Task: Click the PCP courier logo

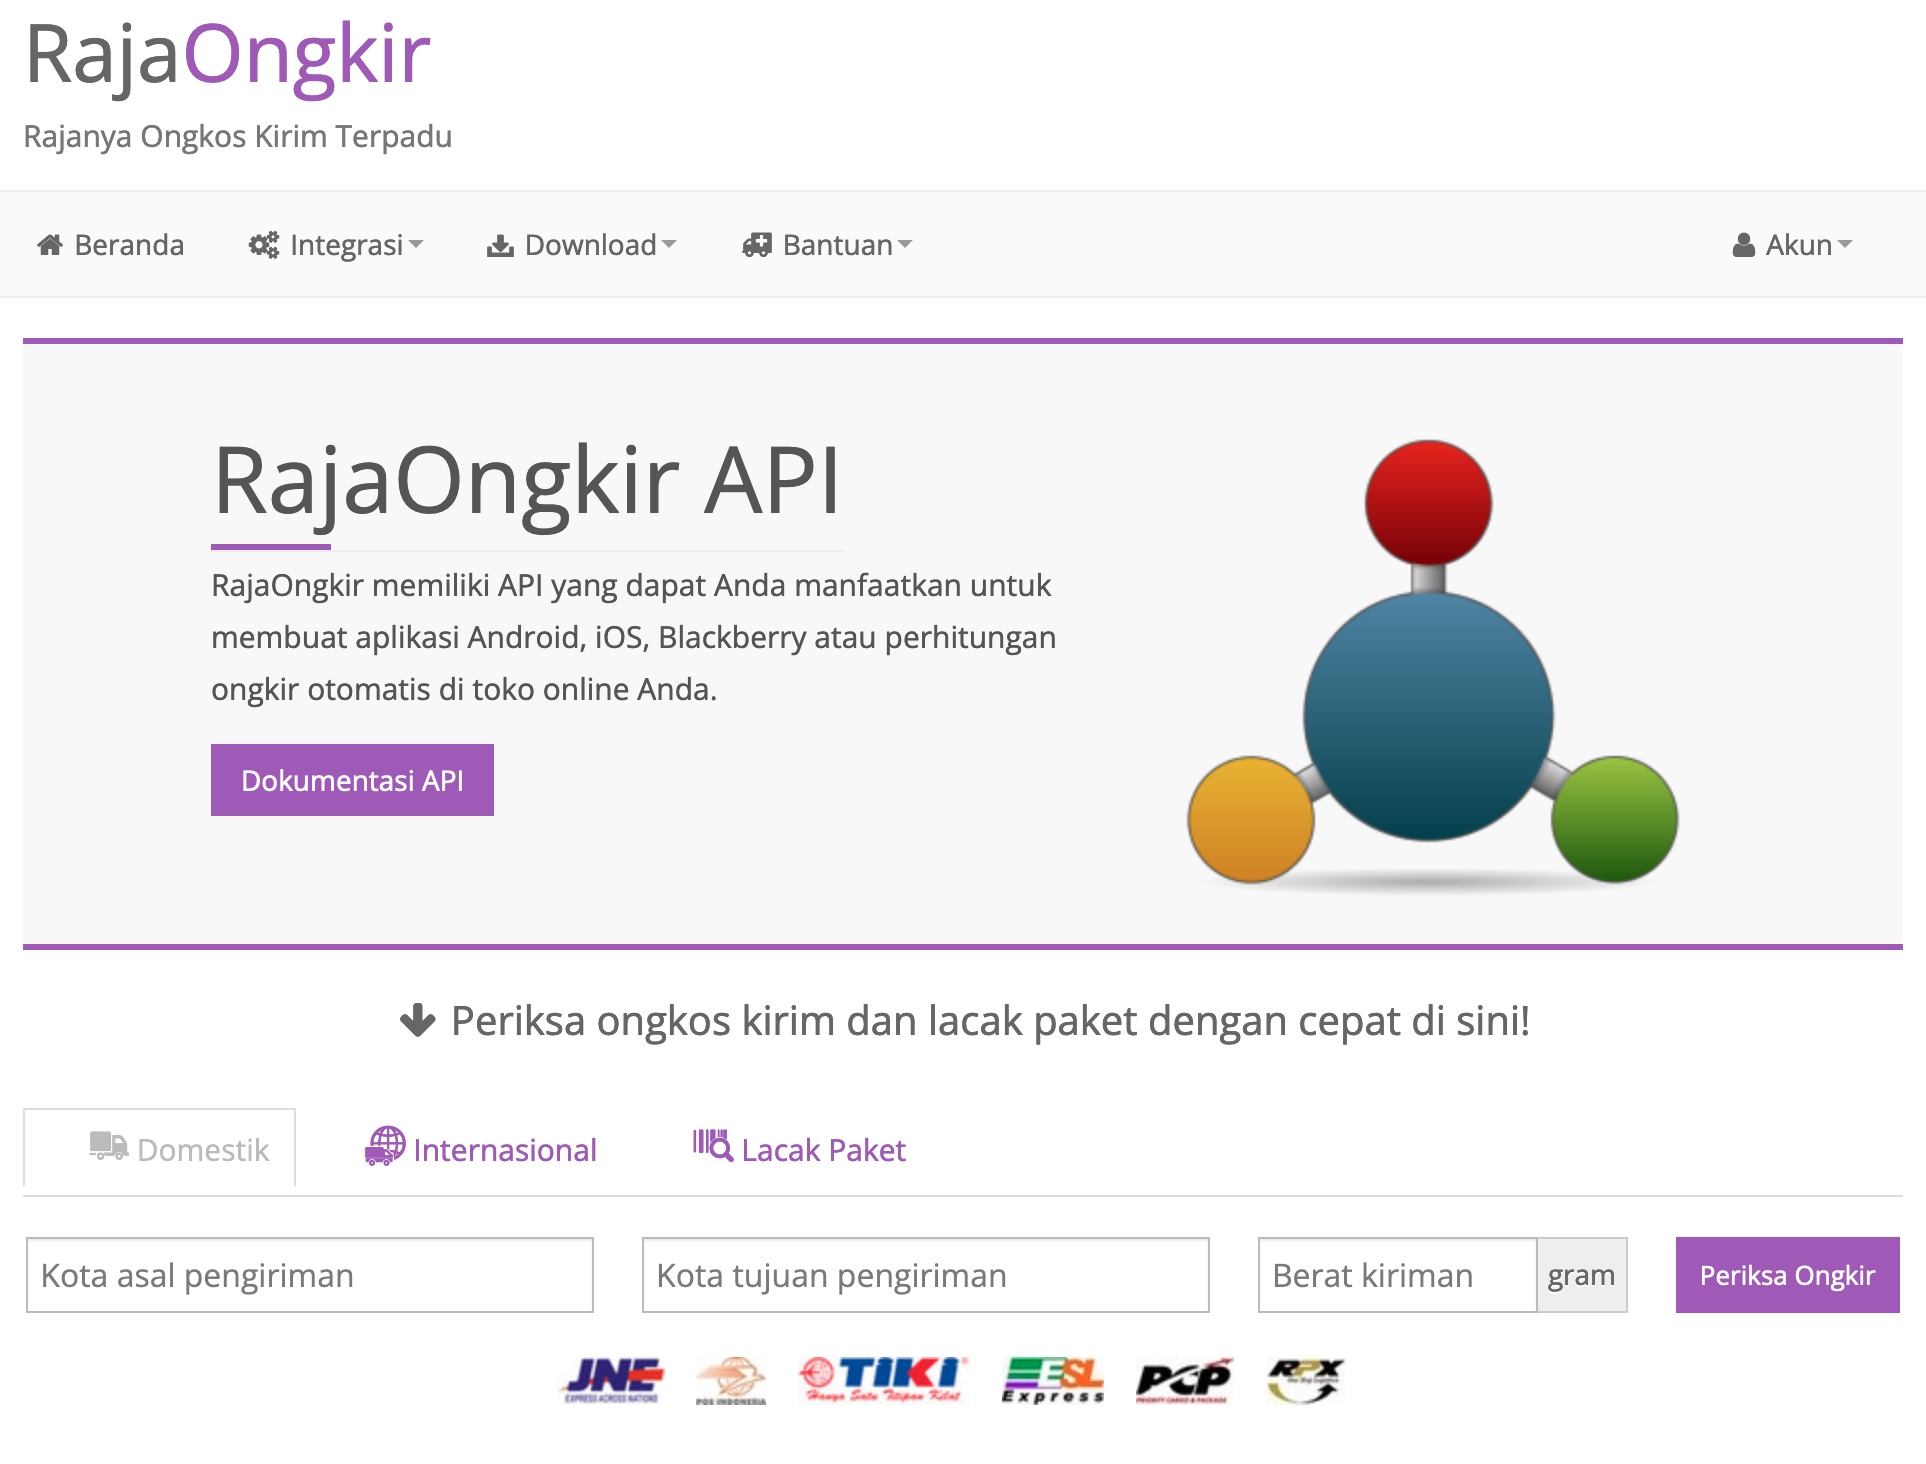Action: click(x=1183, y=1381)
